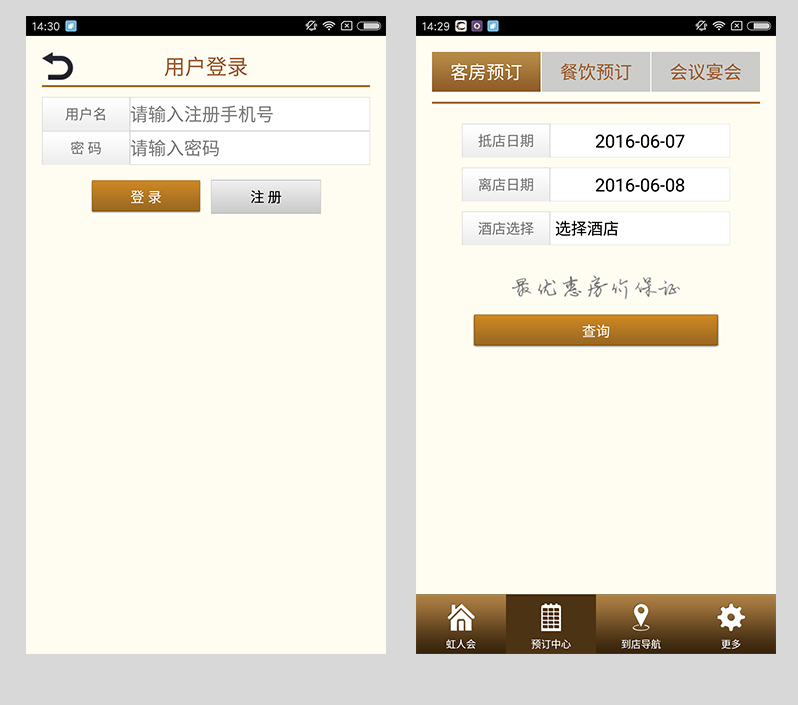Open 虹人会 home icon in bottom bar

pos(461,623)
